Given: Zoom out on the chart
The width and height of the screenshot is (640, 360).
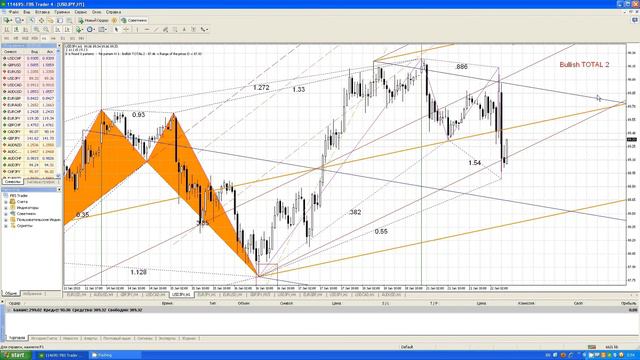Looking at the screenshot, I should pos(46,29).
